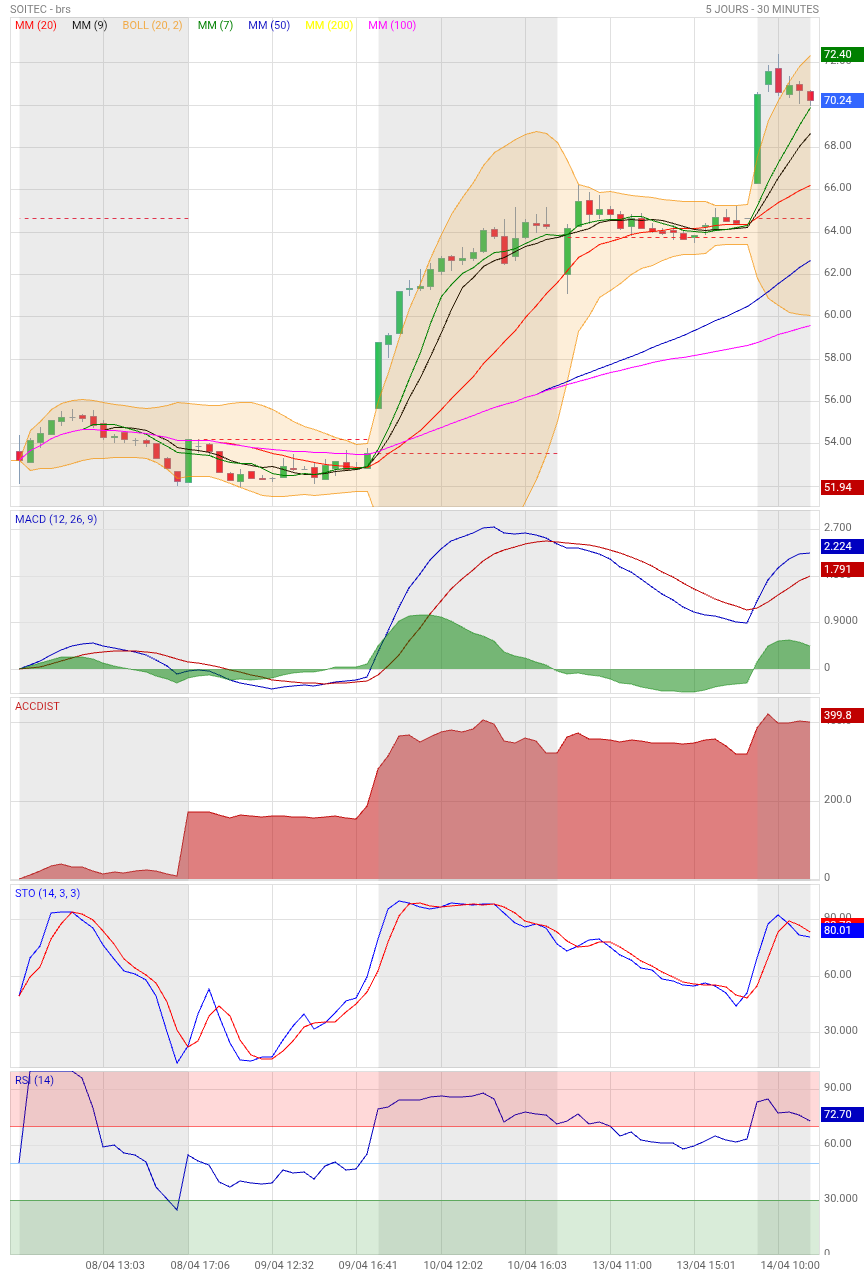Viewport: 864px width, 1275px height.
Task: Click the 2.700 MACD axis label
Action: point(837,528)
